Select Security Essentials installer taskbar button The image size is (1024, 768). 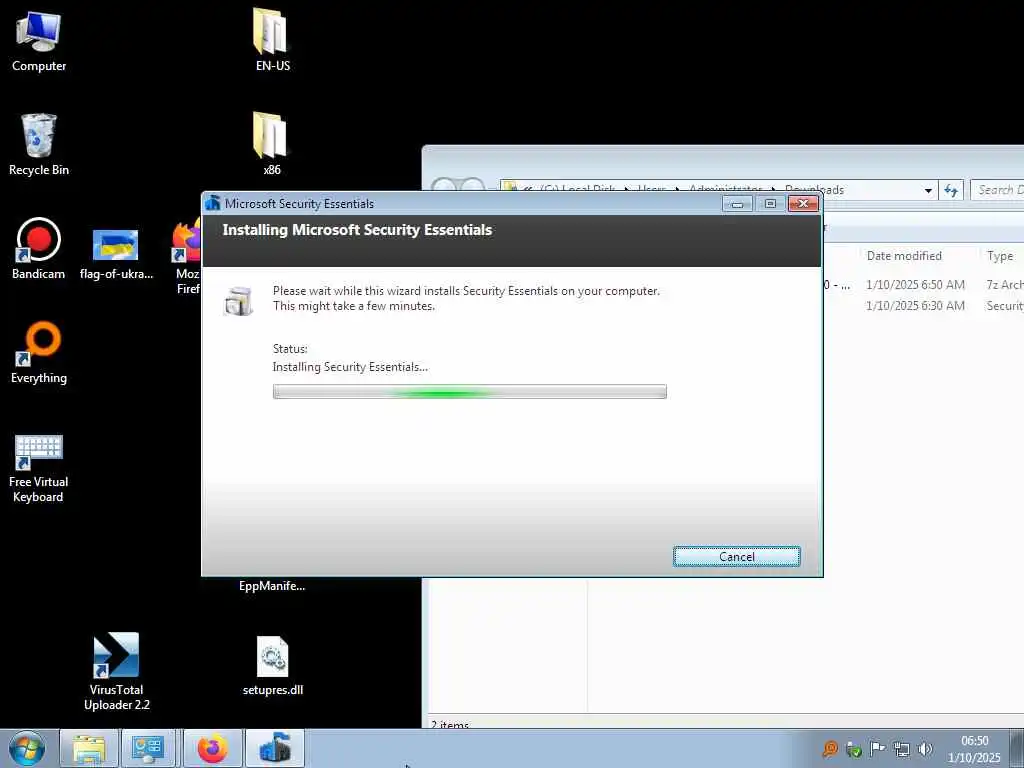click(x=275, y=748)
